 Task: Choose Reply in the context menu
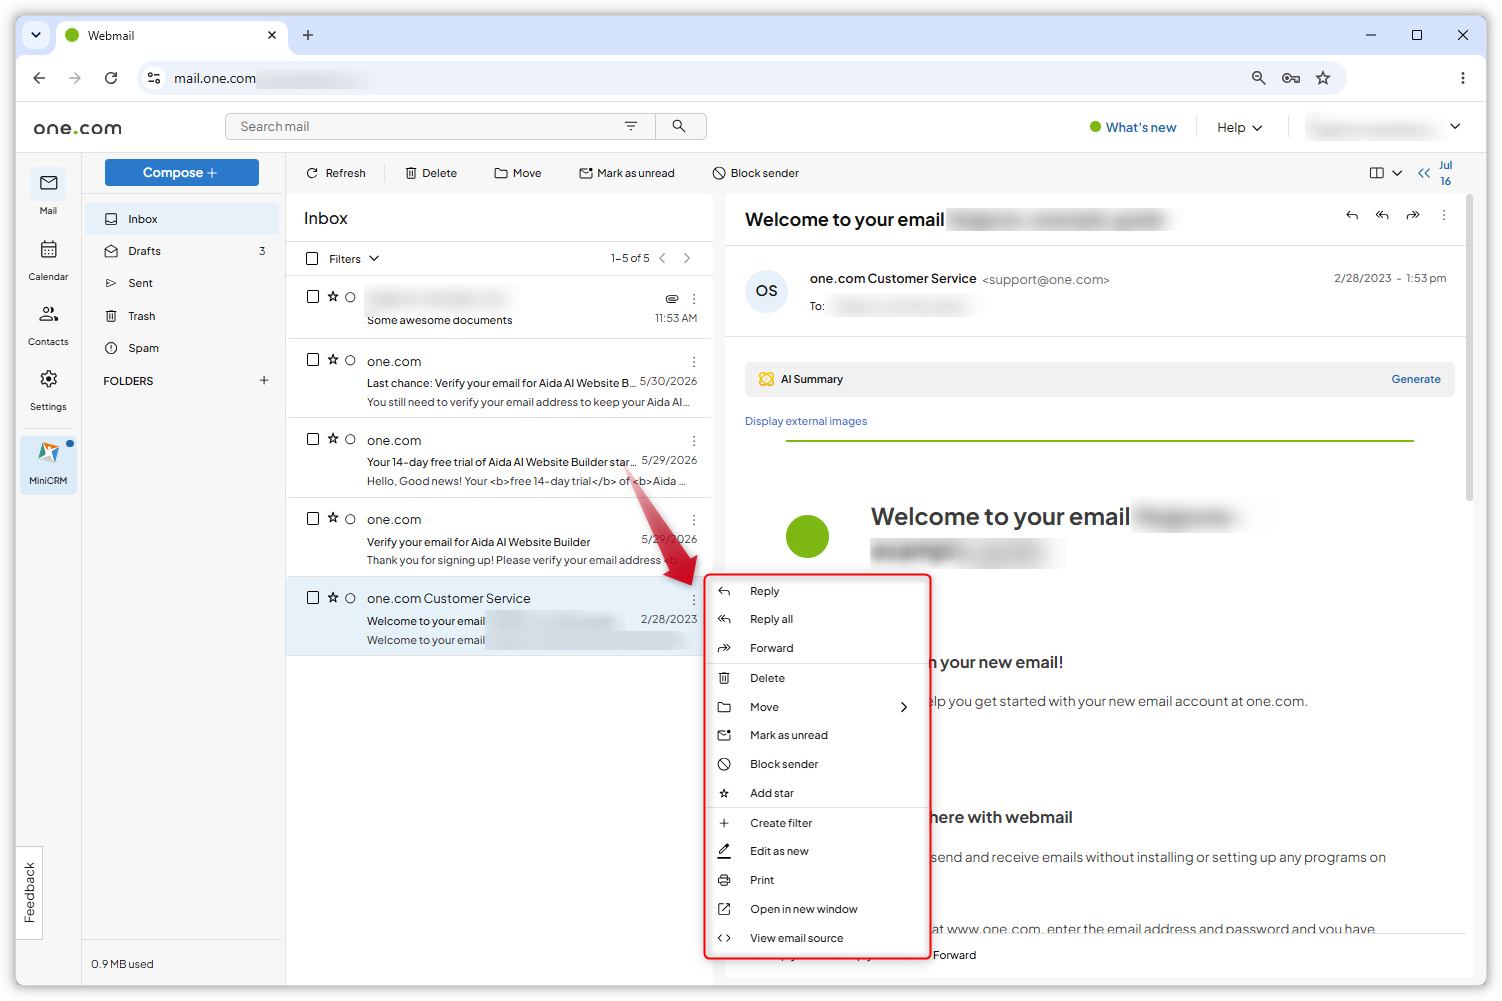coord(818,591)
